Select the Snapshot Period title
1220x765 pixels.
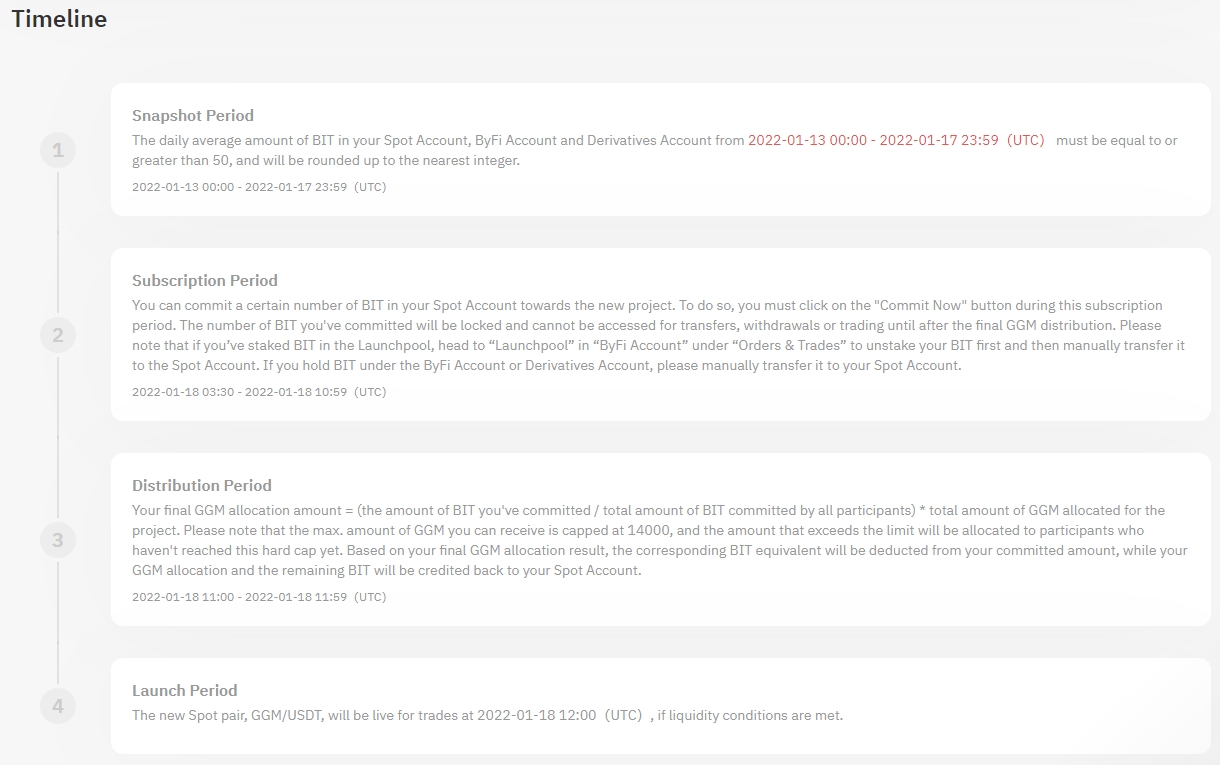pyautogui.click(x=193, y=115)
